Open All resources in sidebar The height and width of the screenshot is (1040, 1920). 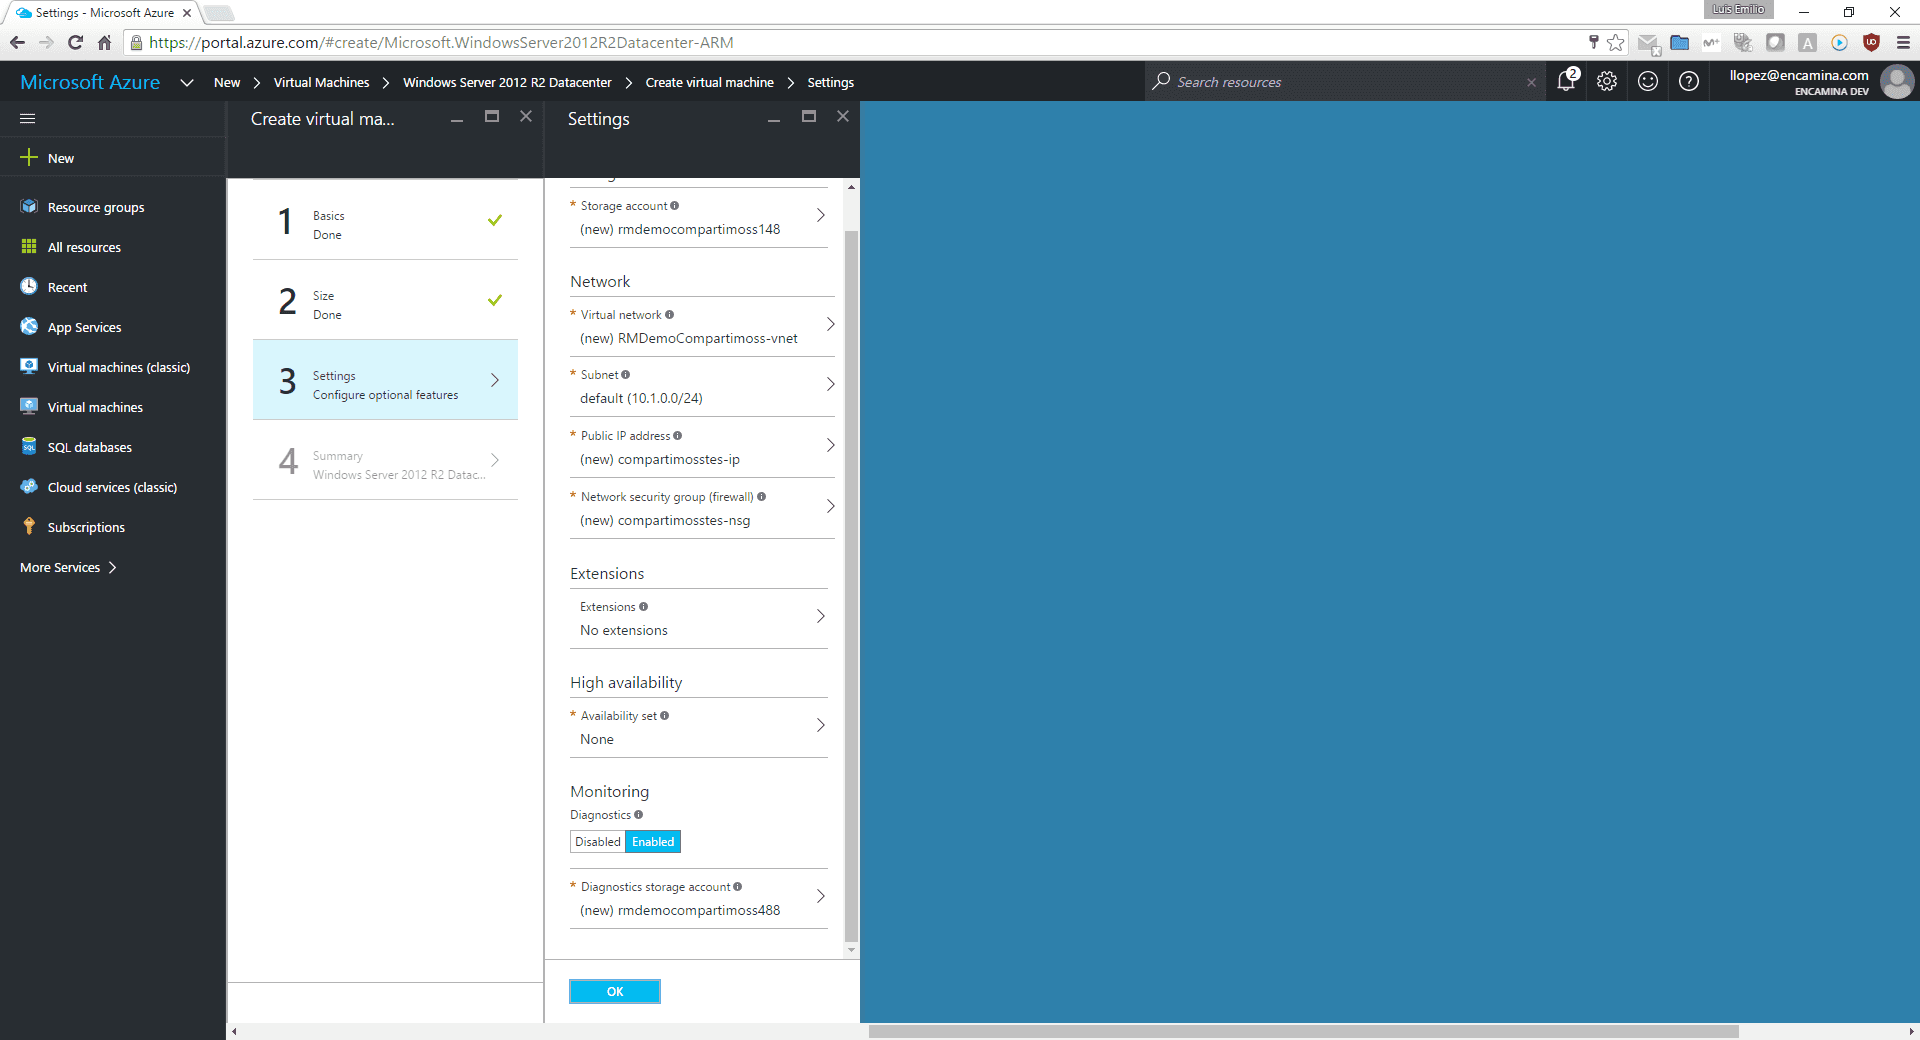click(112, 247)
